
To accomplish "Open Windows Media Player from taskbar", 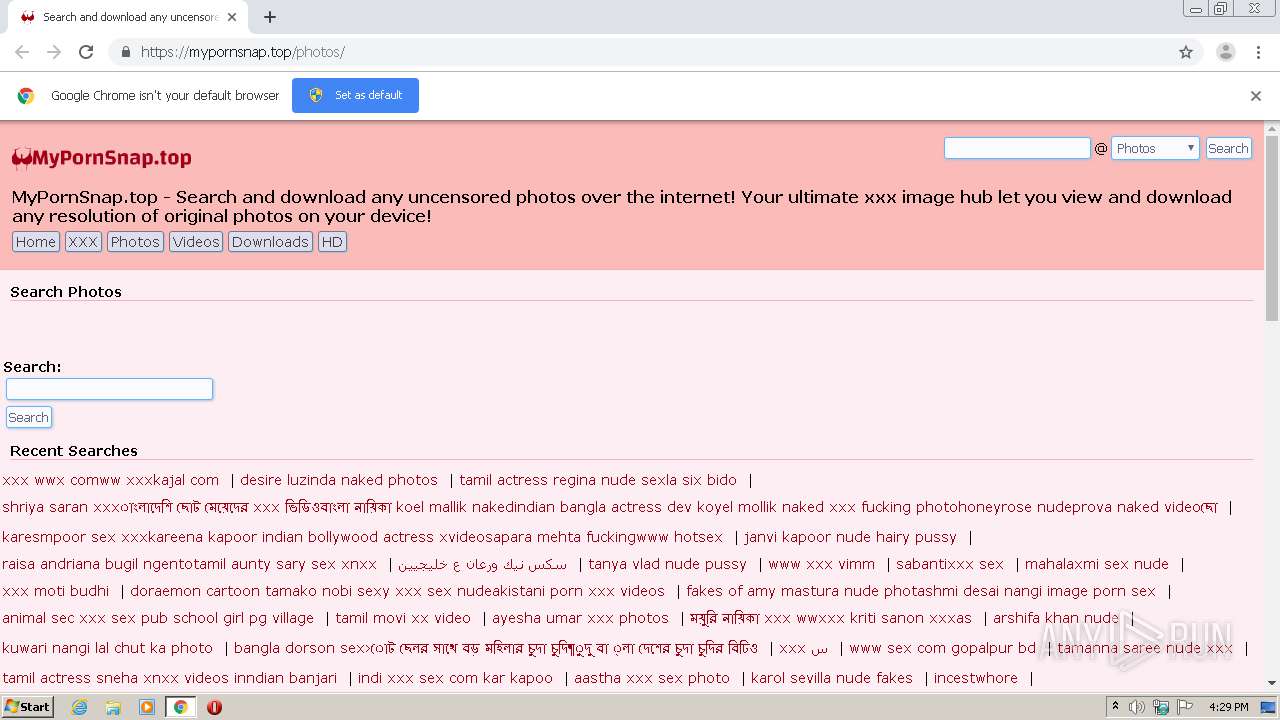I will click(147, 707).
